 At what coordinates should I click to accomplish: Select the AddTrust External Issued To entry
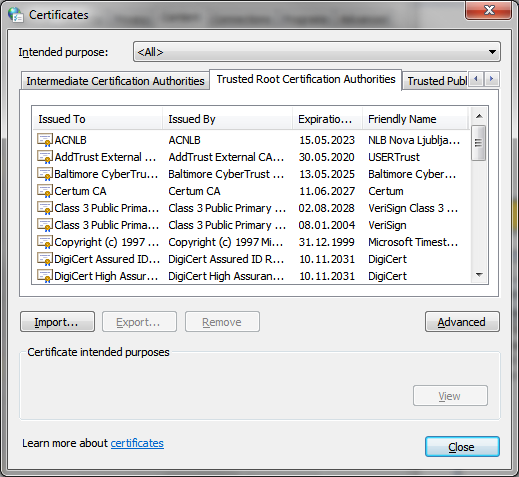point(105,157)
